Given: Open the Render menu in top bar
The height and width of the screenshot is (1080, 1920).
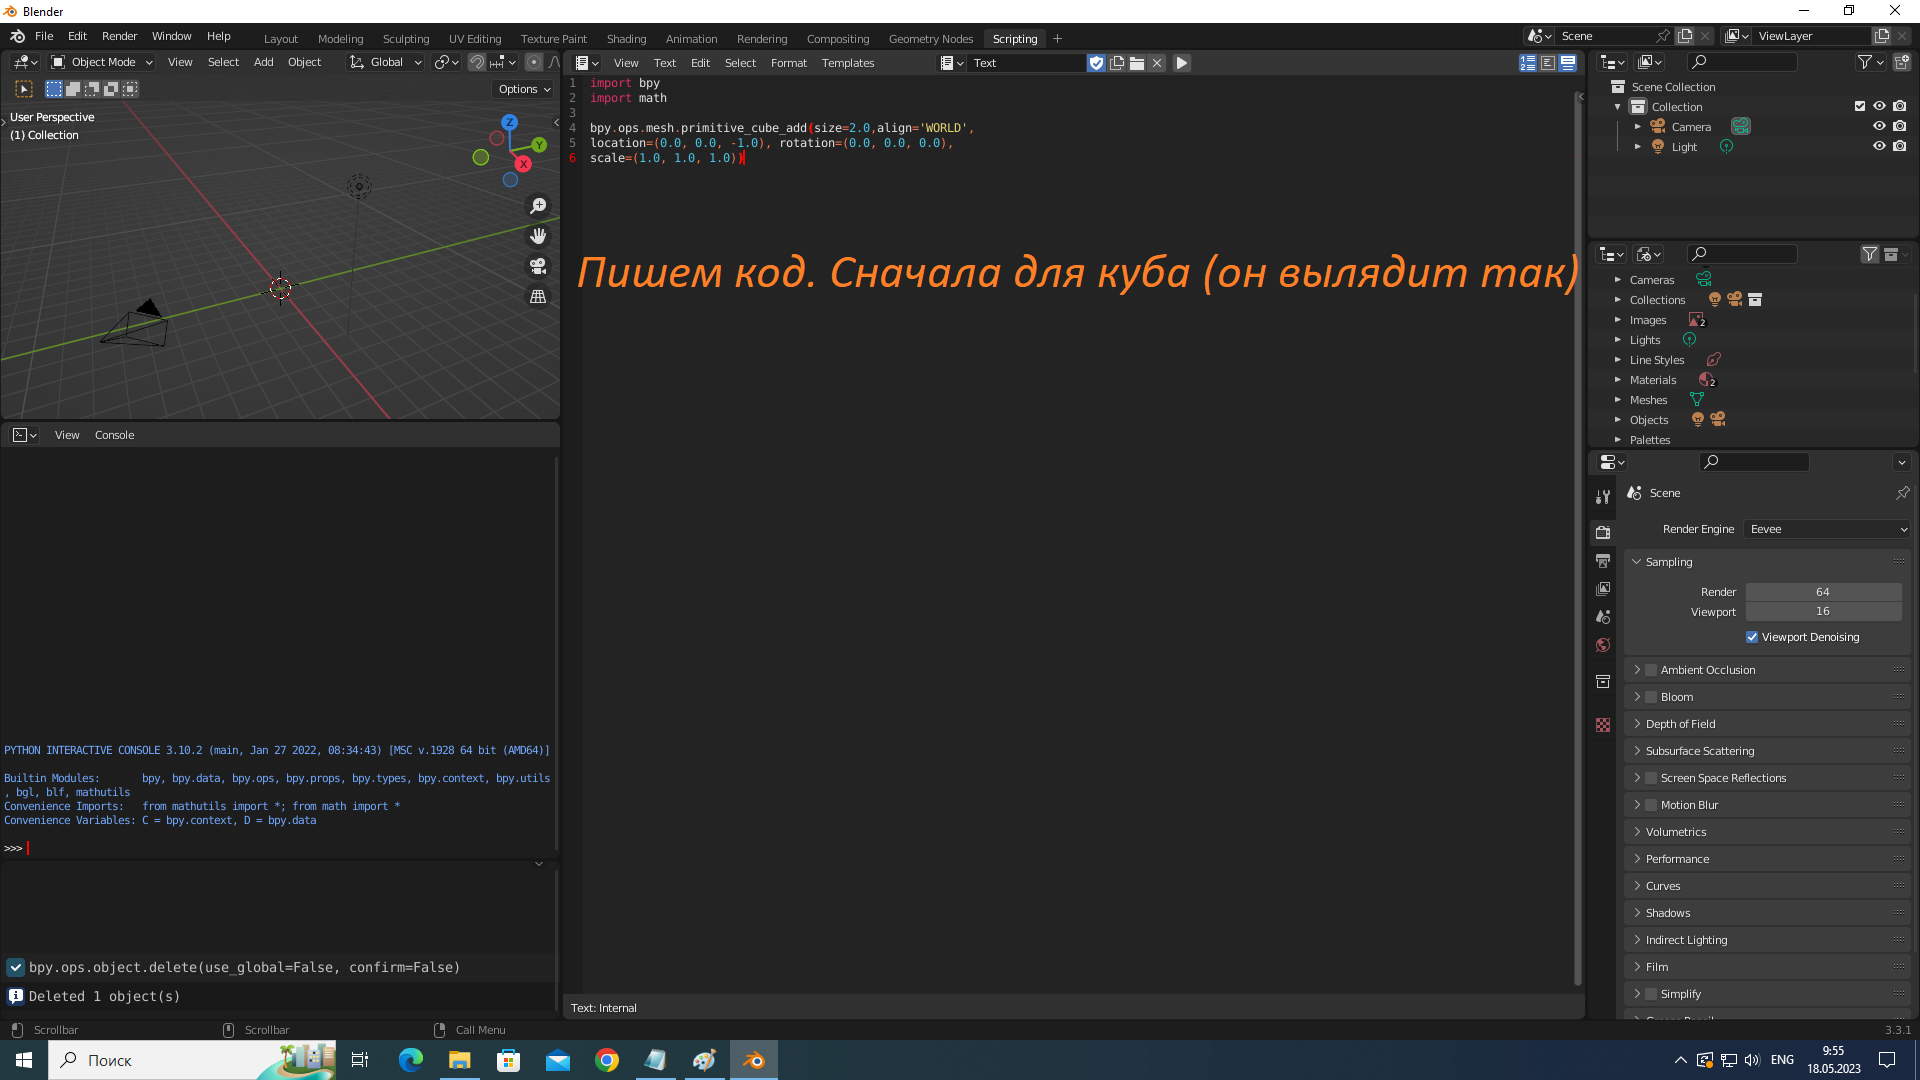Looking at the screenshot, I should click(x=119, y=36).
